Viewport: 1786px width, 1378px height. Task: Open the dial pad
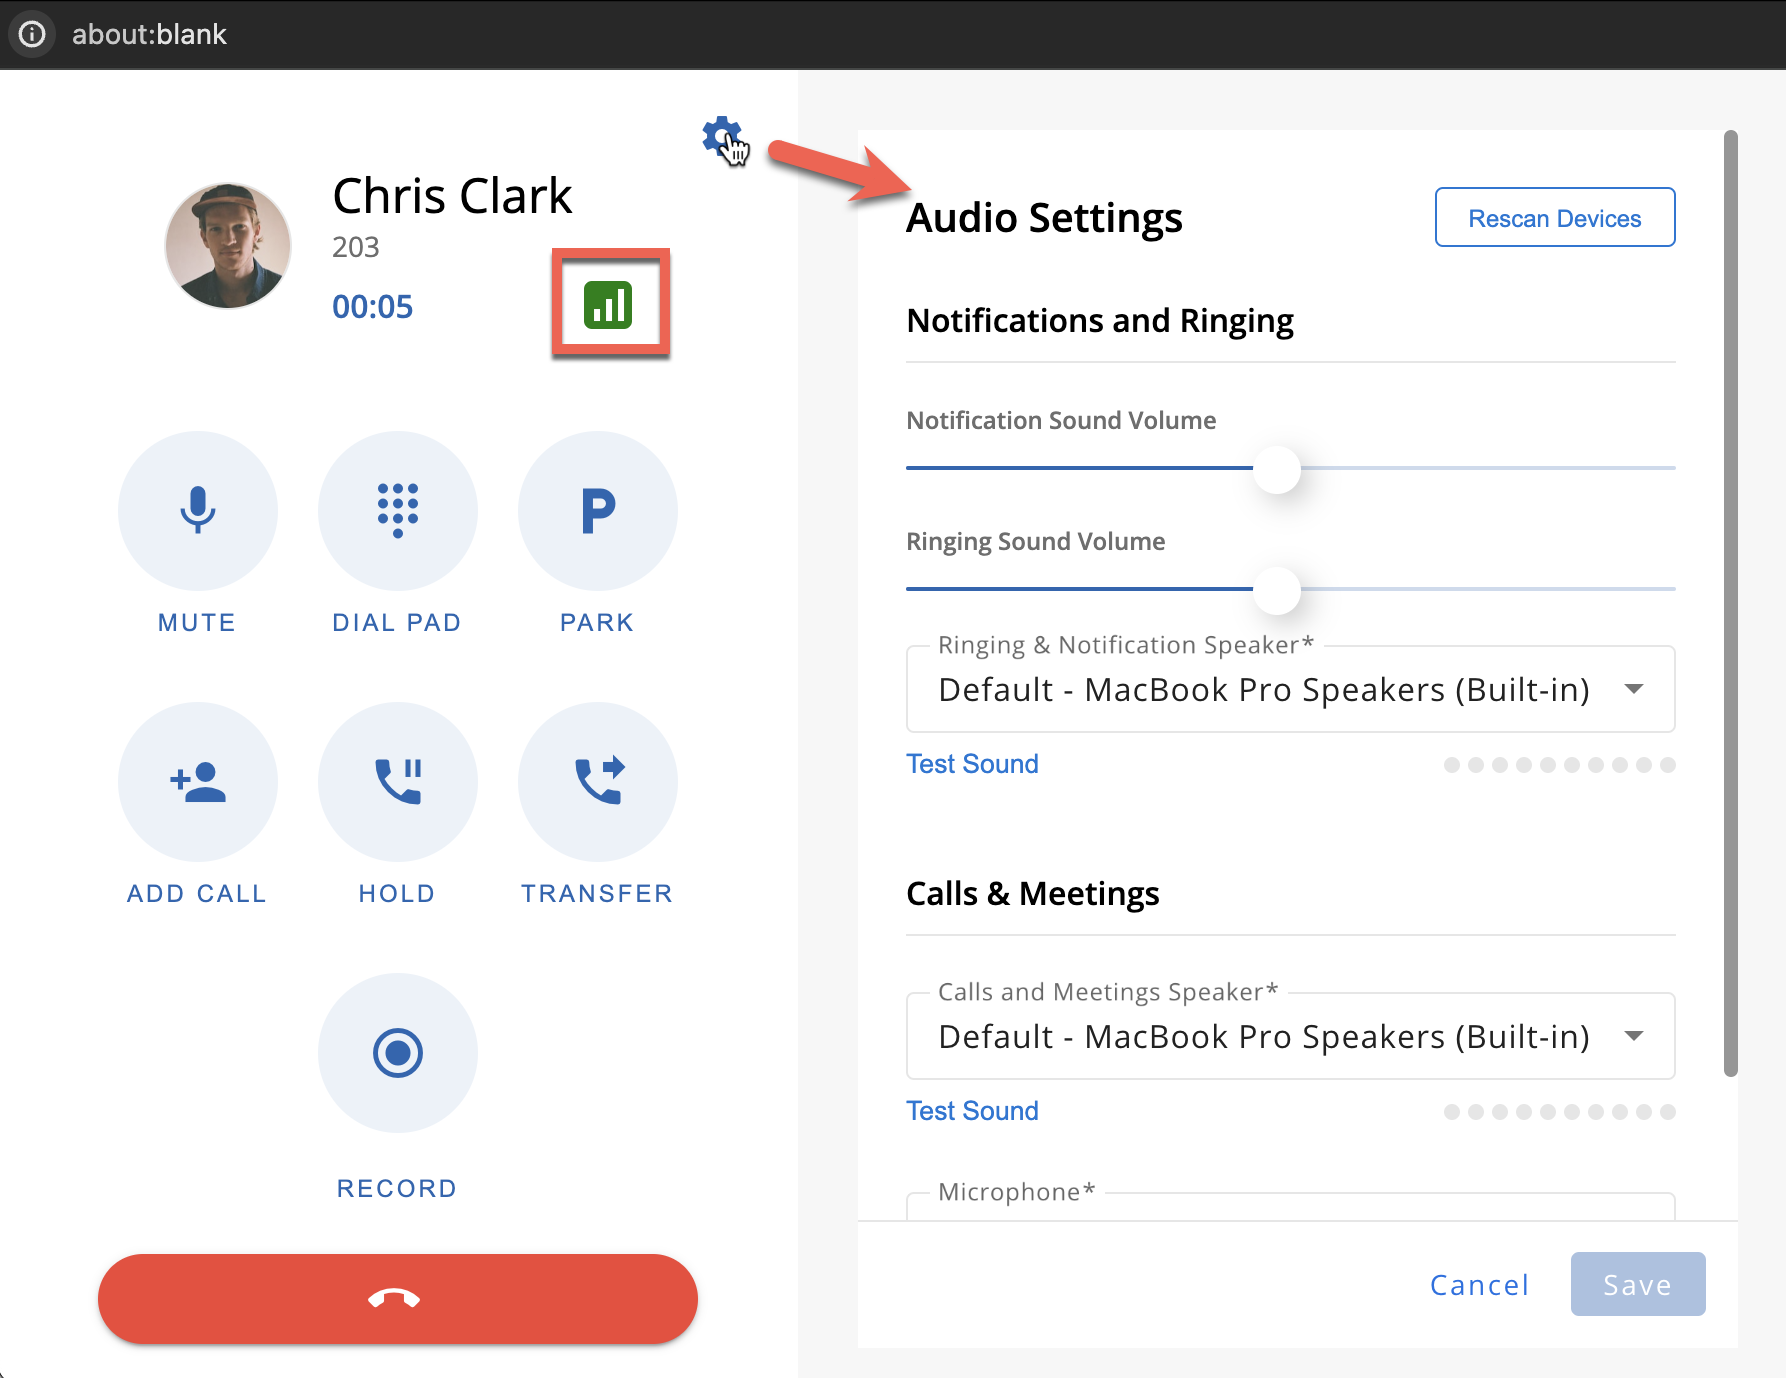click(x=397, y=510)
